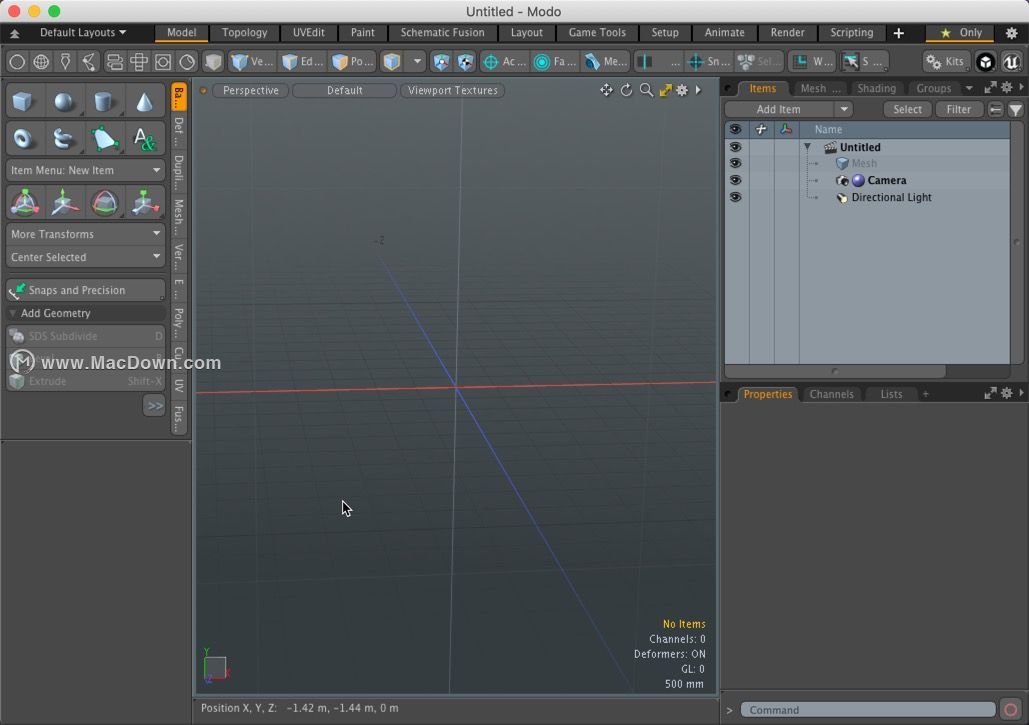This screenshot has width=1029, height=725.
Task: Select Edges selection mode
Action: 302,62
